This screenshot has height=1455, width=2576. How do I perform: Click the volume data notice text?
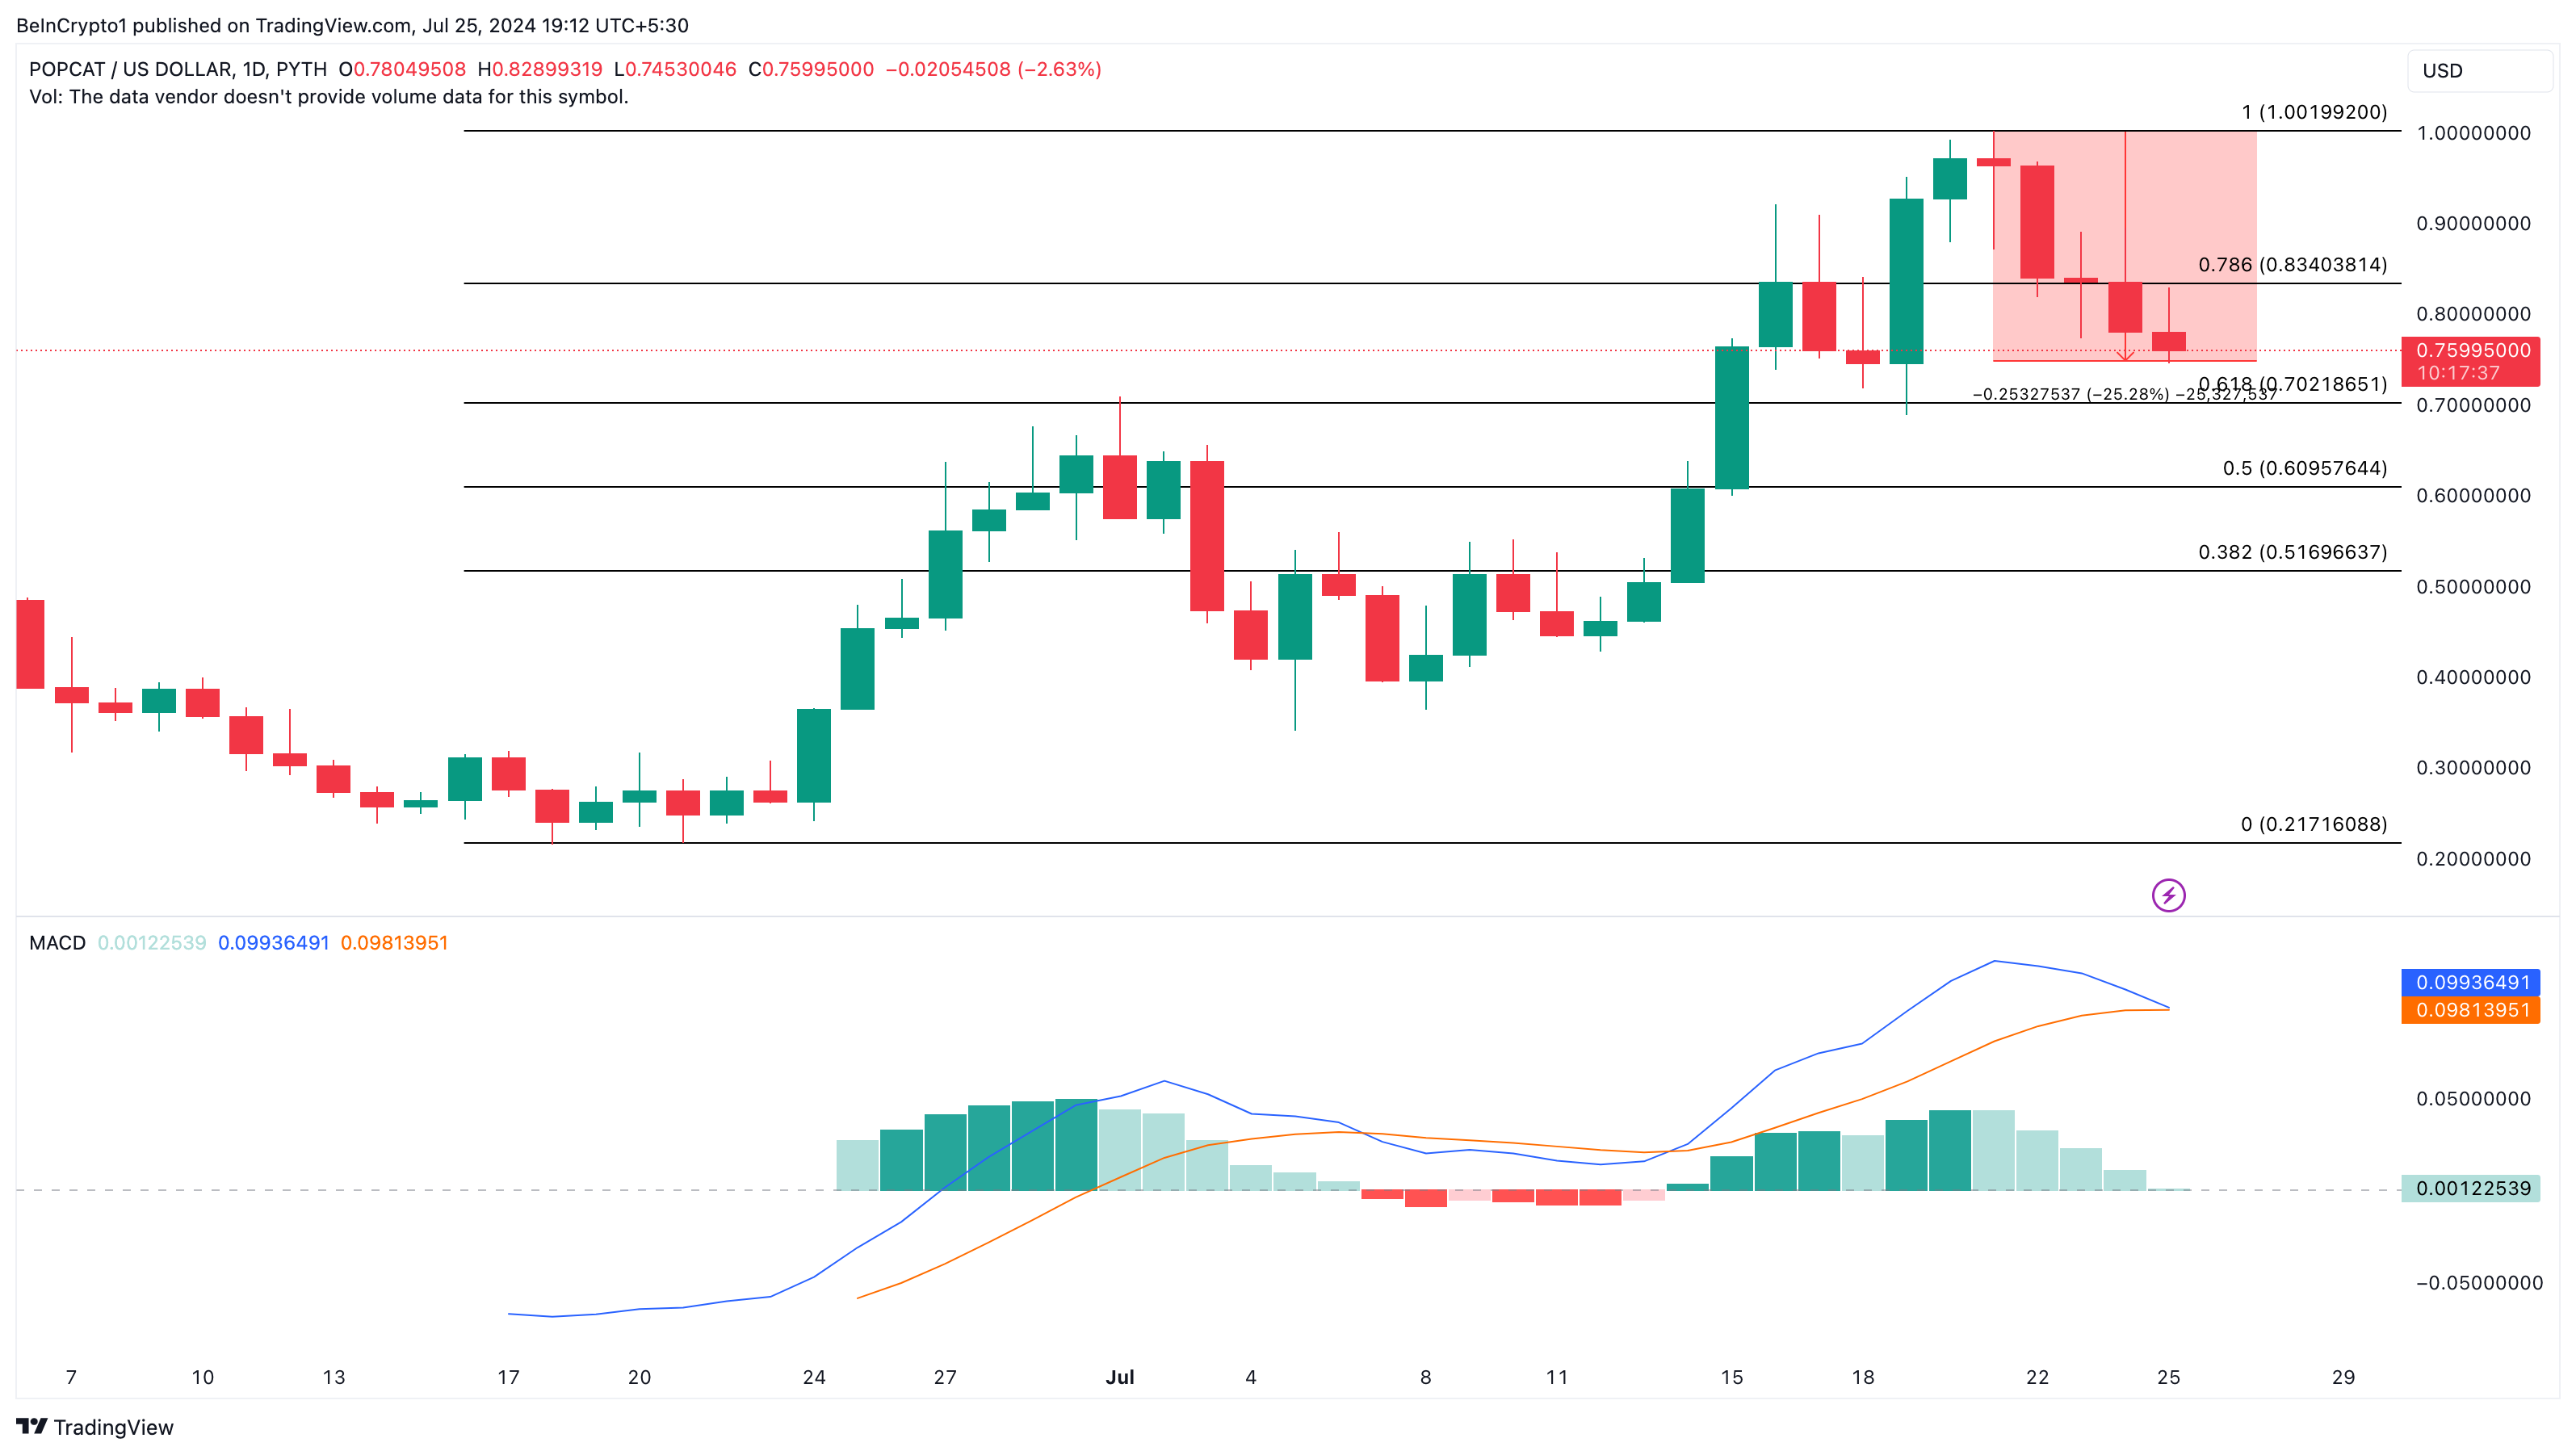click(328, 97)
